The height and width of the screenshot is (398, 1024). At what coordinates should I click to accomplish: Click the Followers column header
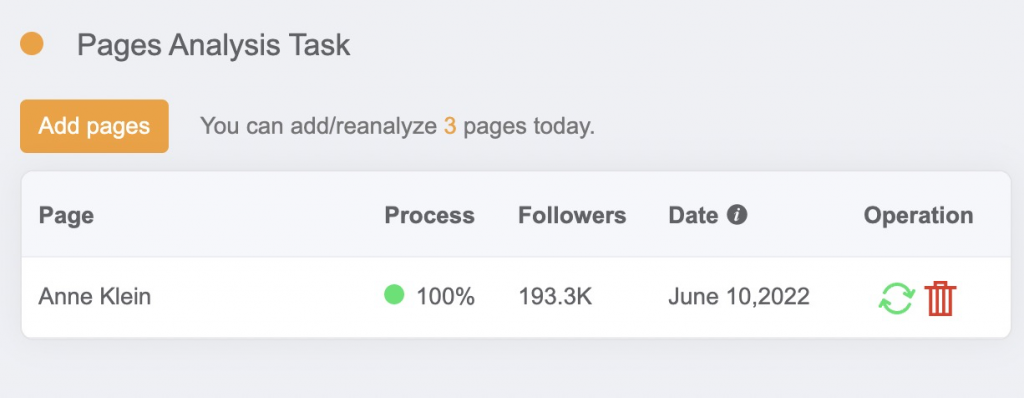pyautogui.click(x=572, y=215)
